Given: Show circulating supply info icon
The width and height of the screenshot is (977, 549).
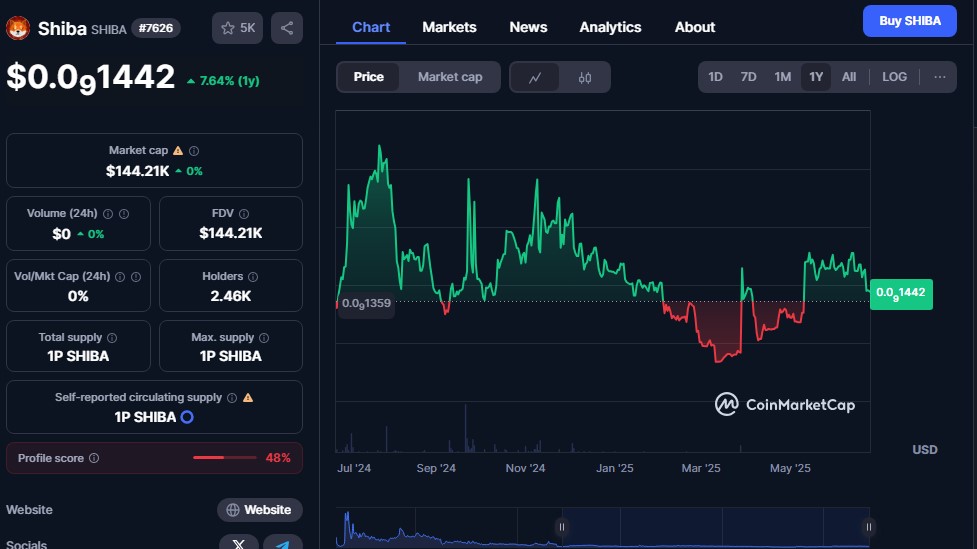Looking at the screenshot, I should (232, 398).
